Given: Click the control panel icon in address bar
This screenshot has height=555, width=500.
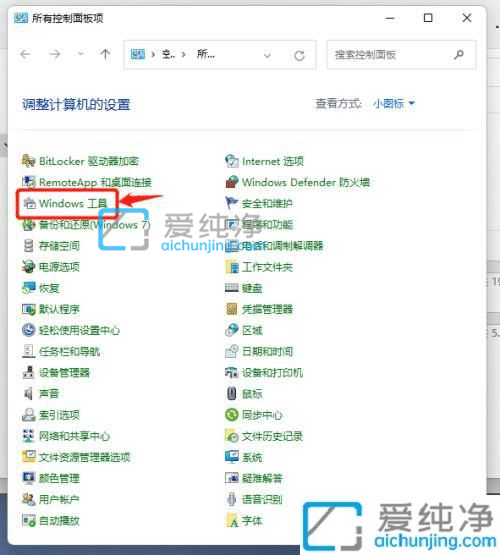Looking at the screenshot, I should 138,54.
